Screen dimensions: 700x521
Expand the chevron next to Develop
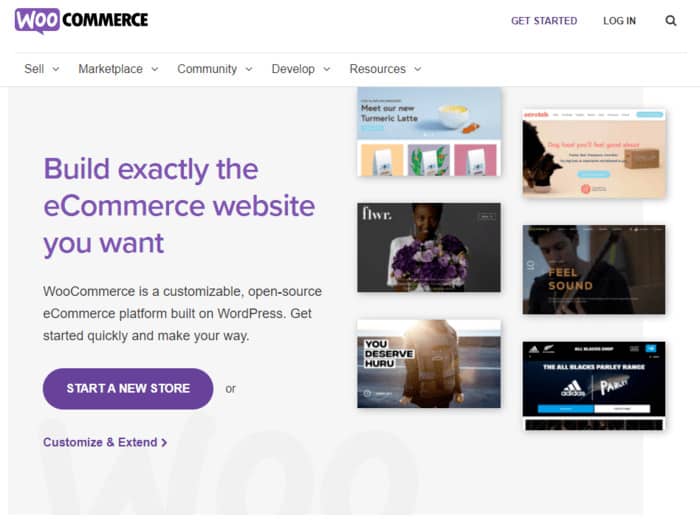pyautogui.click(x=326, y=69)
